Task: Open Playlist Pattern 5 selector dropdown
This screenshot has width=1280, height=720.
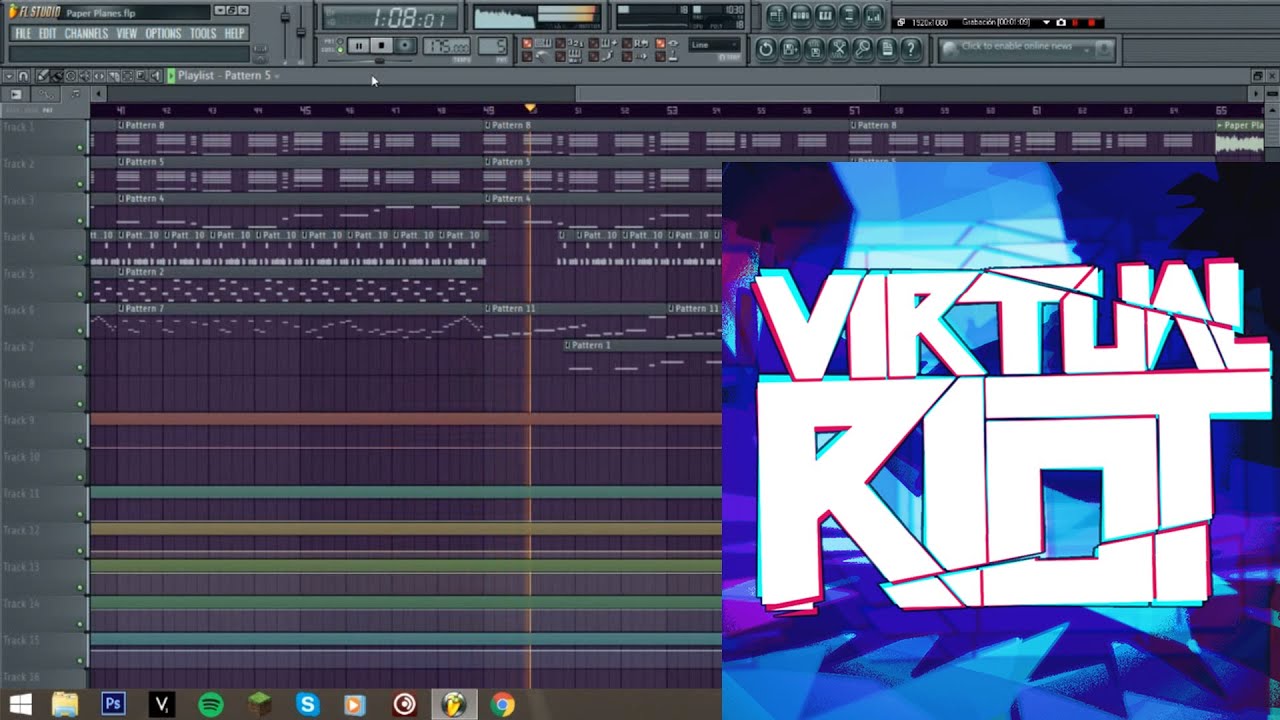Action: pos(277,76)
